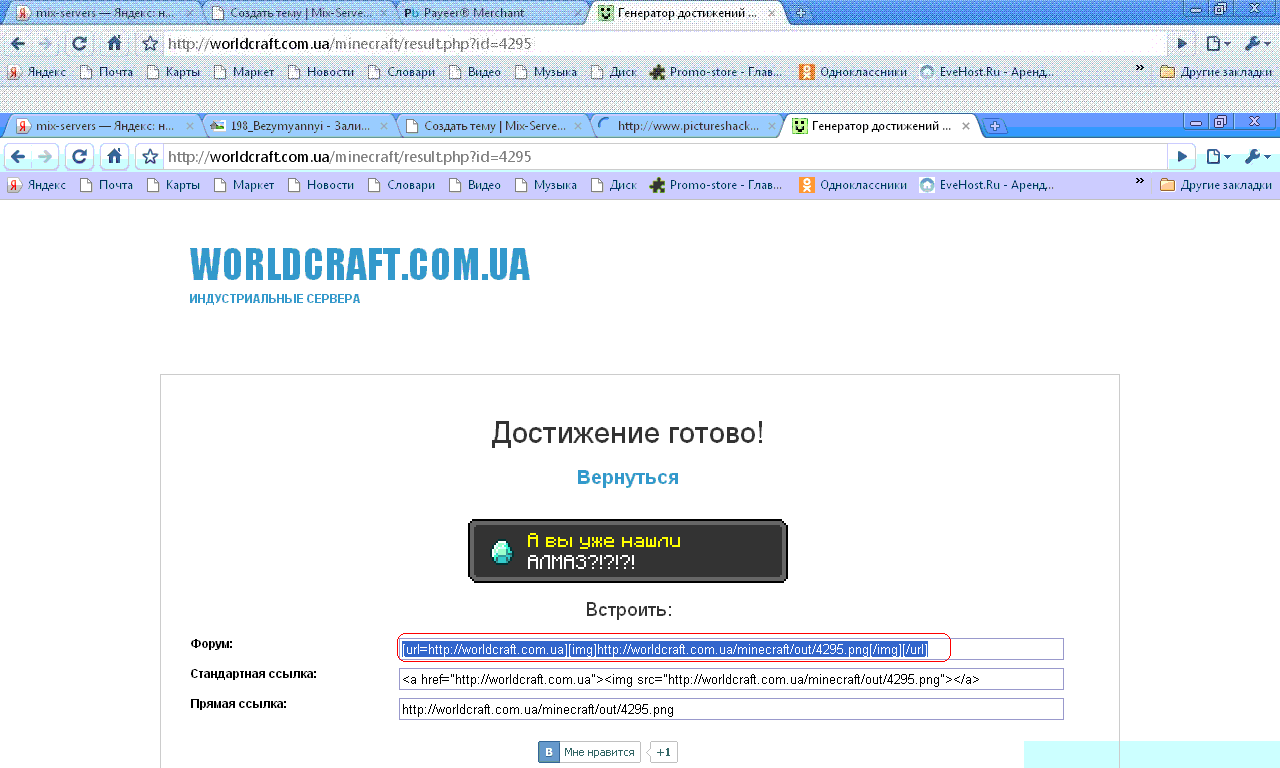Image resolution: width=1280 pixels, height=768 pixels.
Task: Open EveHost.Ru bookmark in the lower bookmarks bar
Action: pyautogui.click(x=987, y=185)
